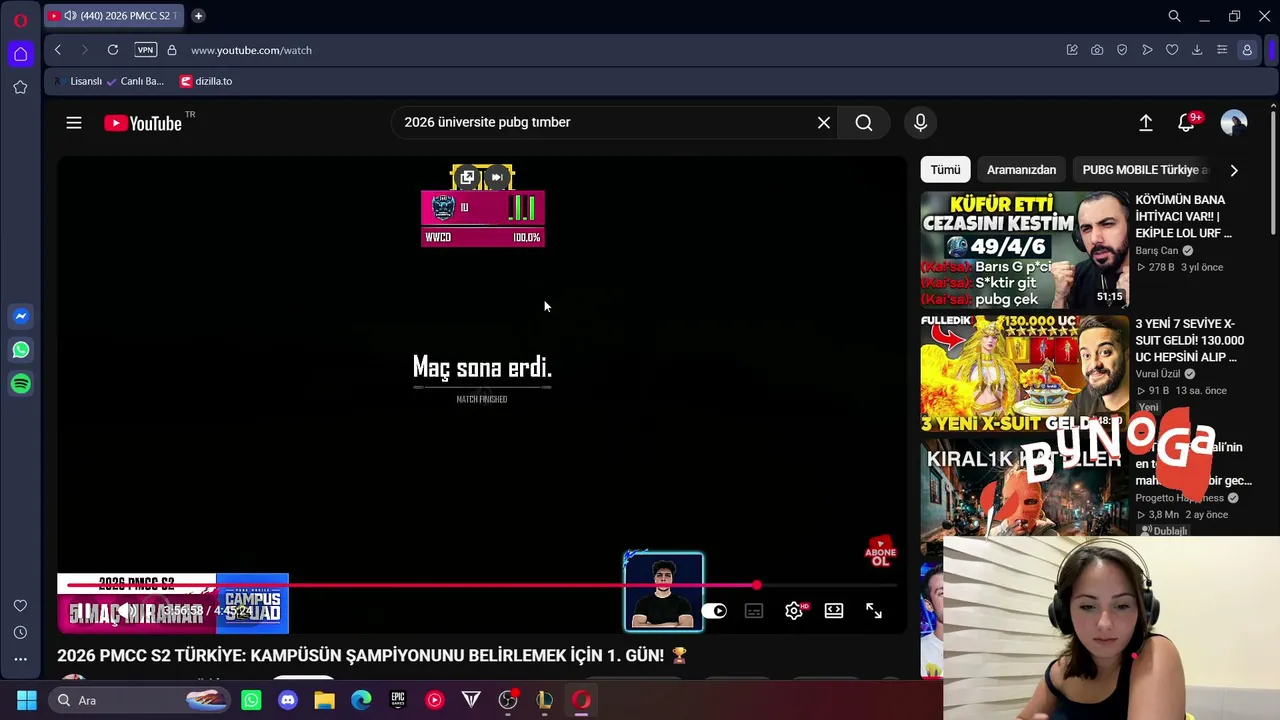This screenshot has width=1280, height=720.
Task: Start voice search with the microphone
Action: tap(920, 122)
